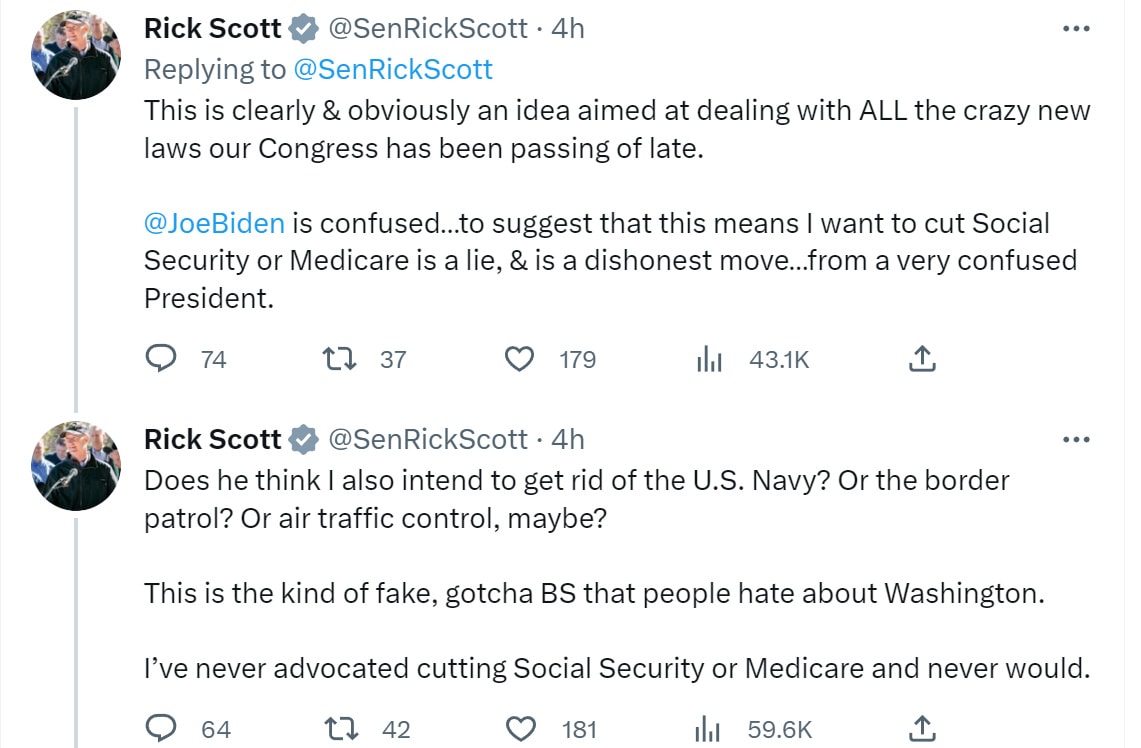Open Rick Scott's avatar on first tweet
Viewport: 1141px width, 748px height.
(76, 55)
